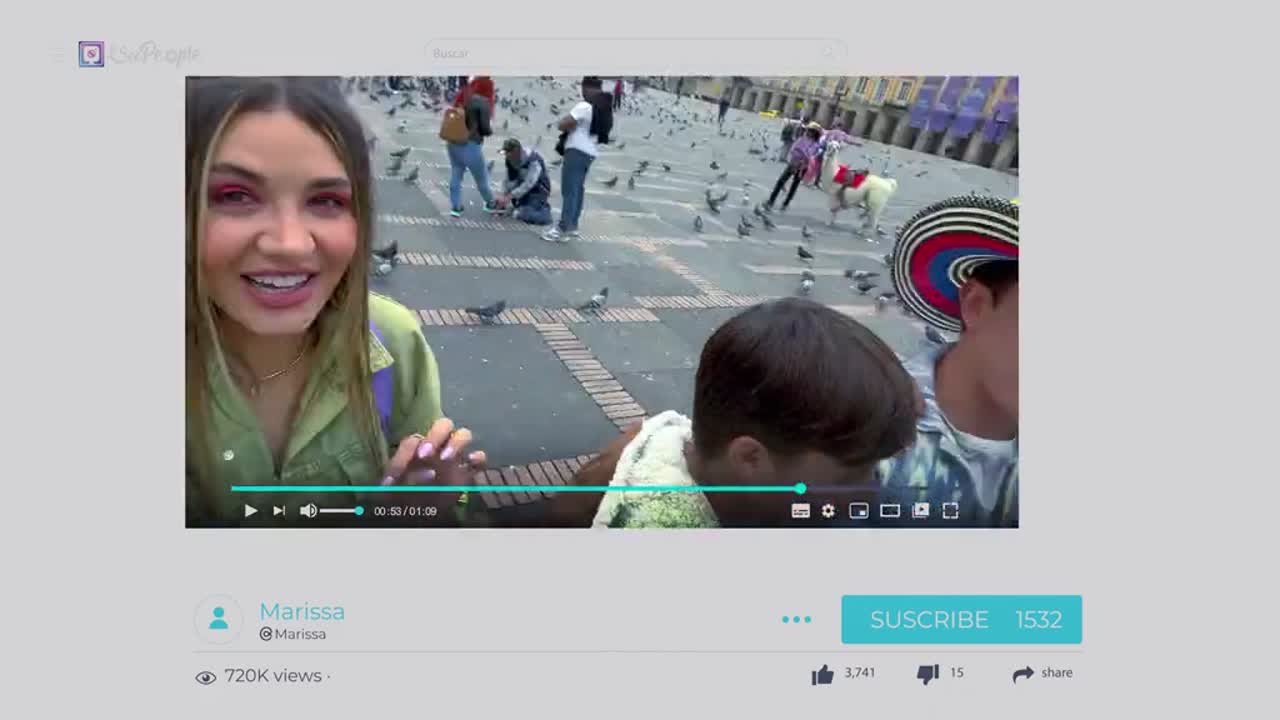This screenshot has width=1280, height=720.
Task: Mute the video with the speaker icon
Action: point(308,511)
